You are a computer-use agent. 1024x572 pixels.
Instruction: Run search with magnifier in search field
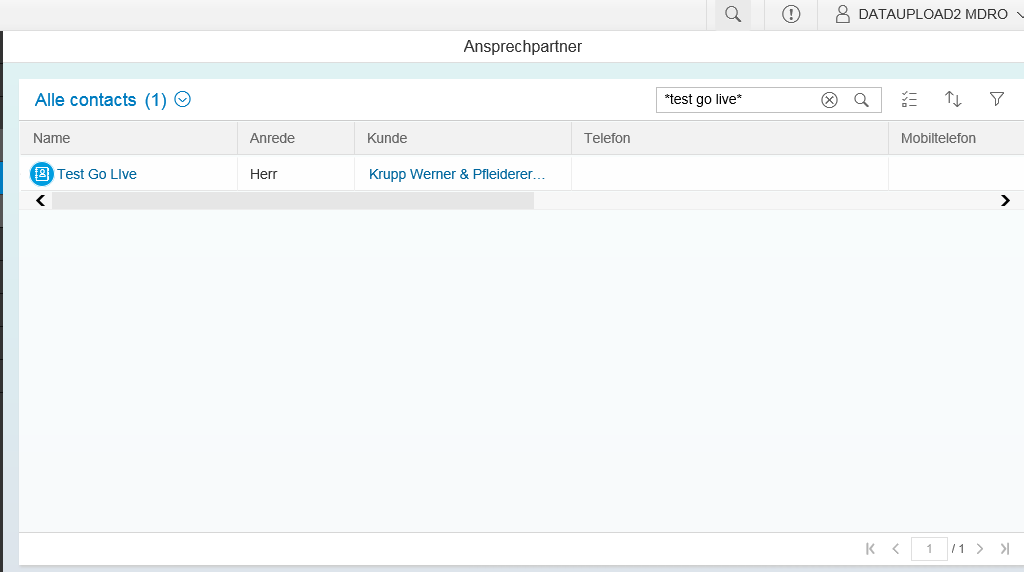pyautogui.click(x=861, y=100)
